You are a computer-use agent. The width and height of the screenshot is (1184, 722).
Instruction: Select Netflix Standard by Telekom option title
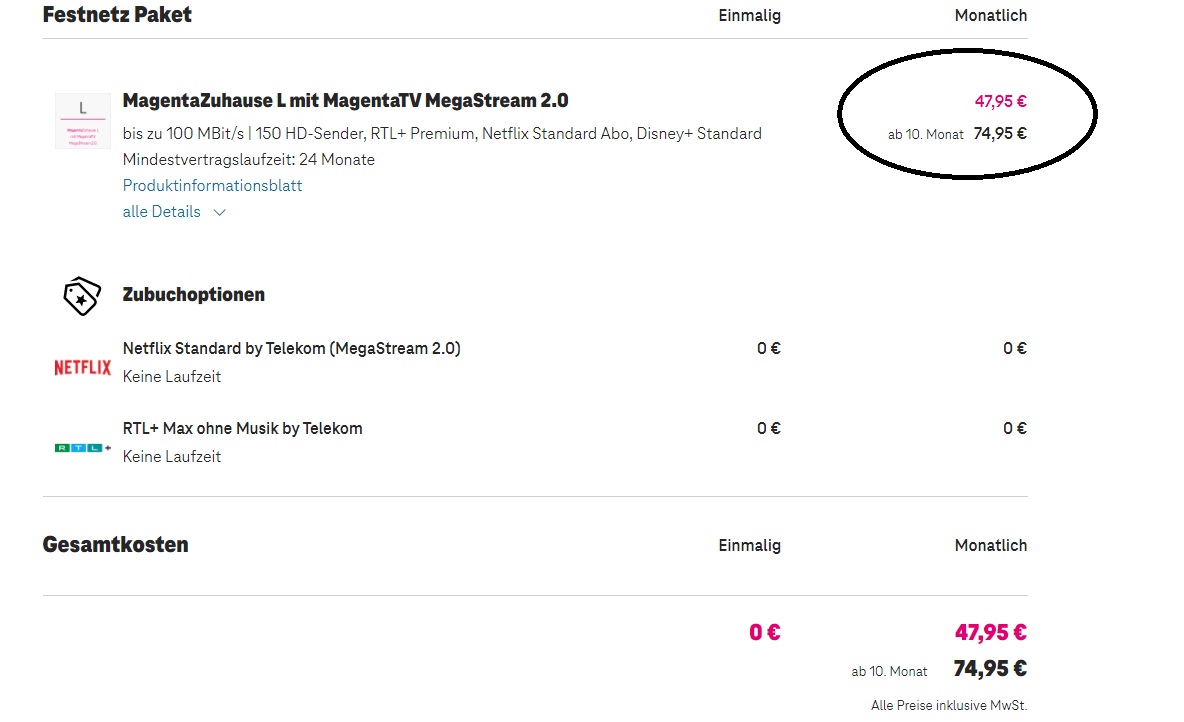pyautogui.click(x=291, y=349)
